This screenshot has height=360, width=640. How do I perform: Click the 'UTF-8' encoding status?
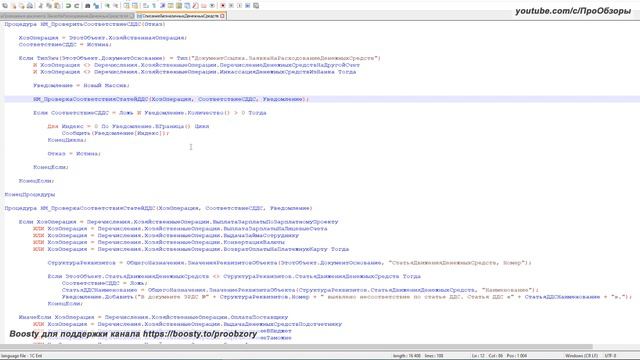coord(610,356)
